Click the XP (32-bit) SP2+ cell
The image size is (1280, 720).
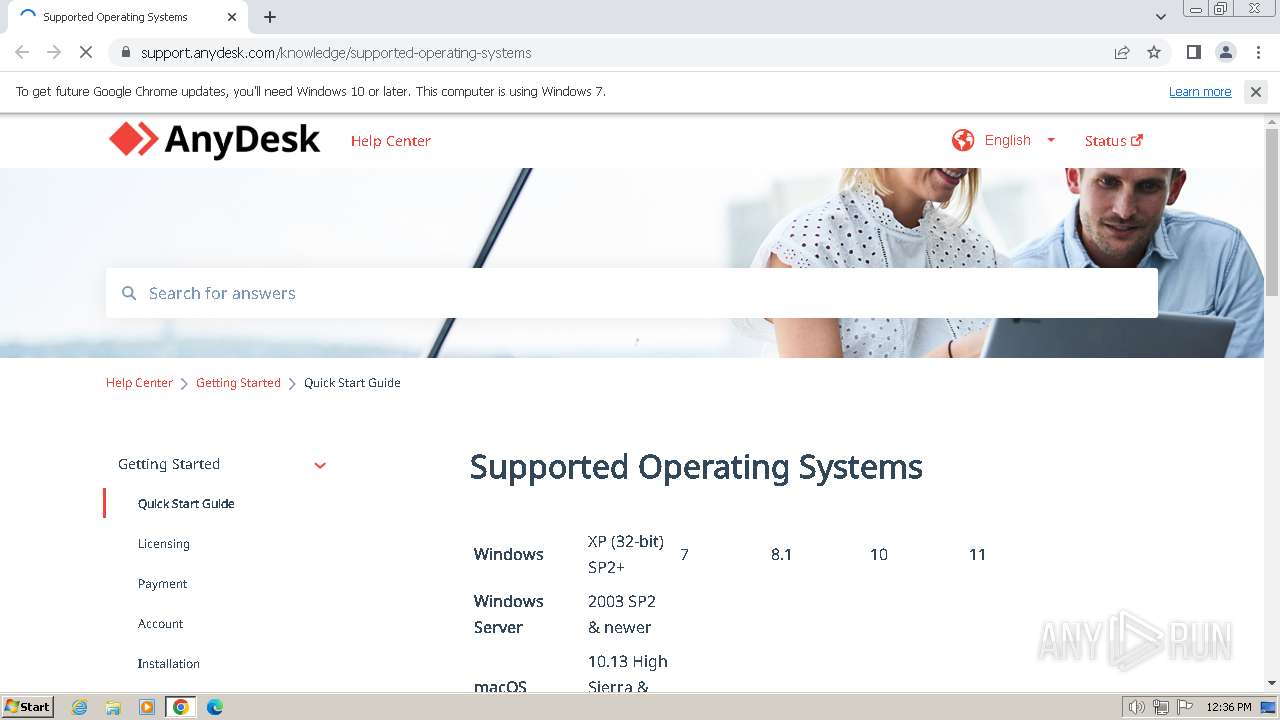(626, 554)
